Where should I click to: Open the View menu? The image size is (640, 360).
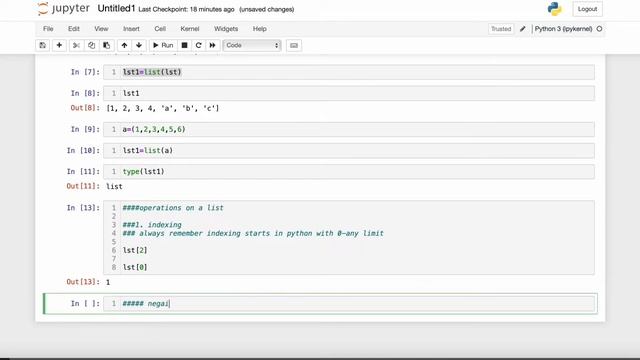click(101, 29)
